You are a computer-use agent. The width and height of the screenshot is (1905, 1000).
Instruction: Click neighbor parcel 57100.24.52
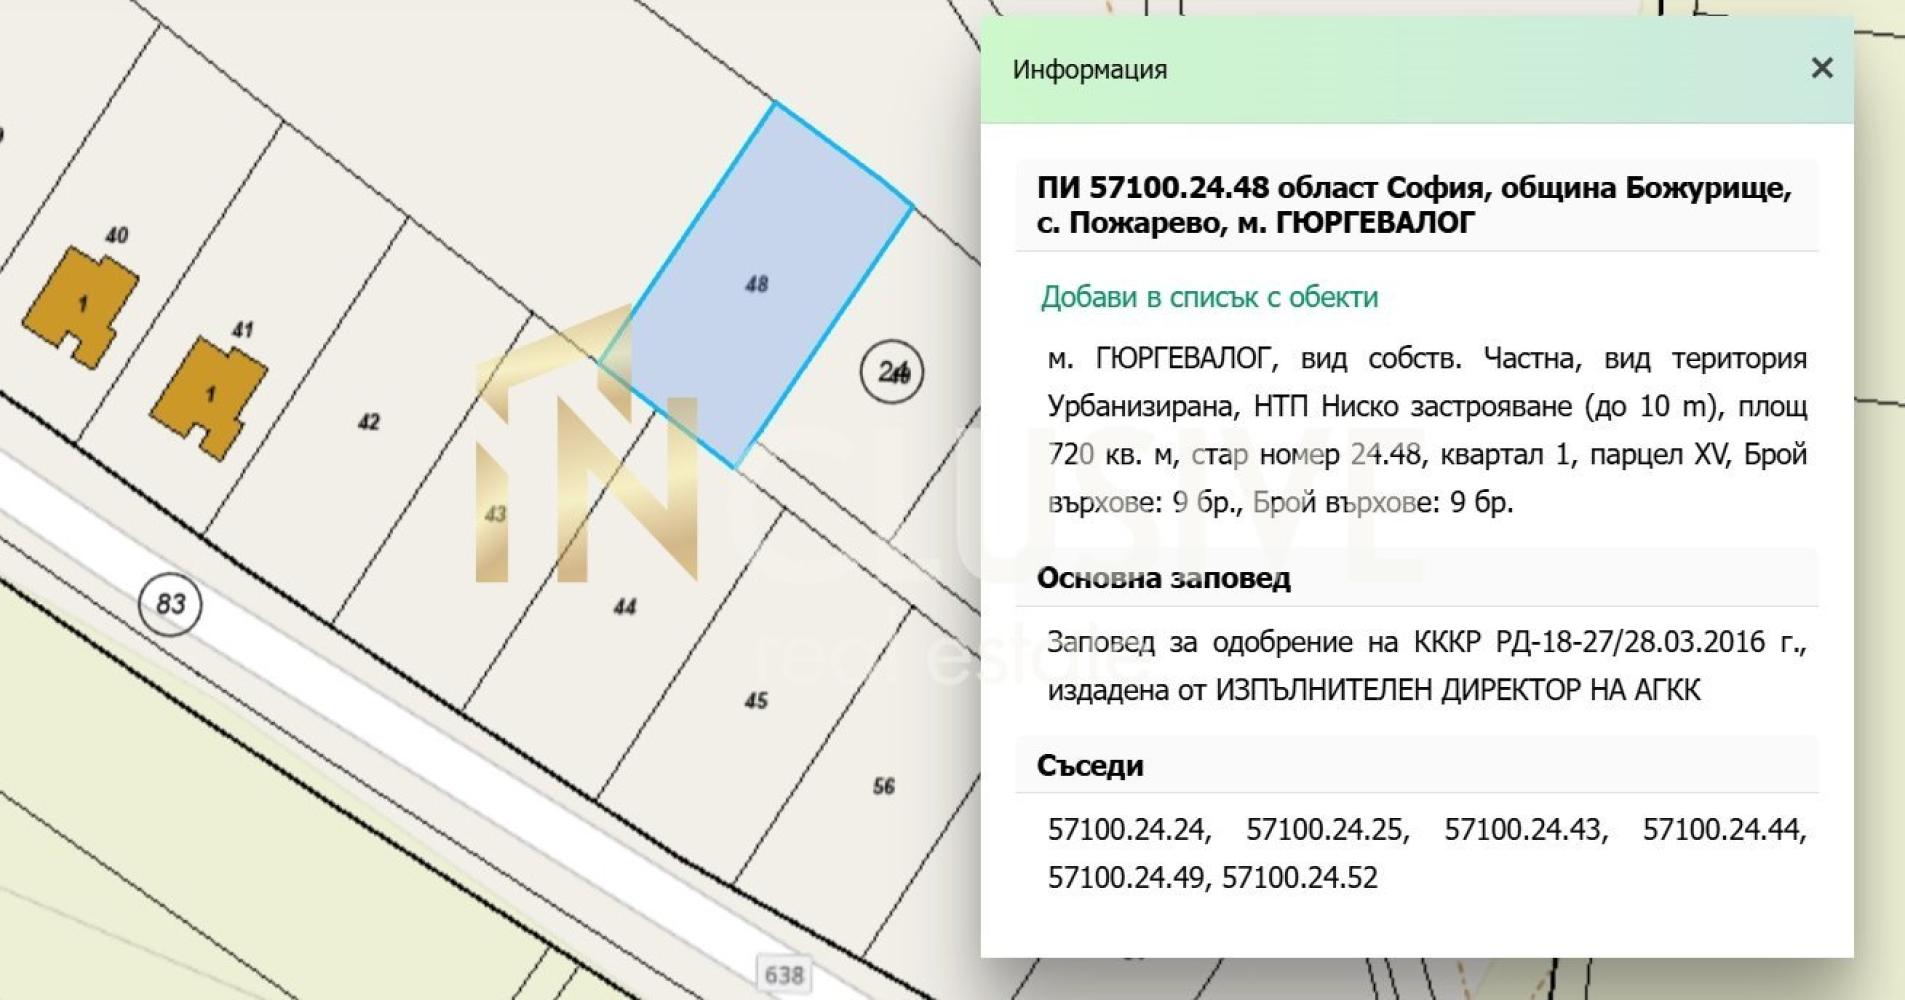tap(1300, 877)
